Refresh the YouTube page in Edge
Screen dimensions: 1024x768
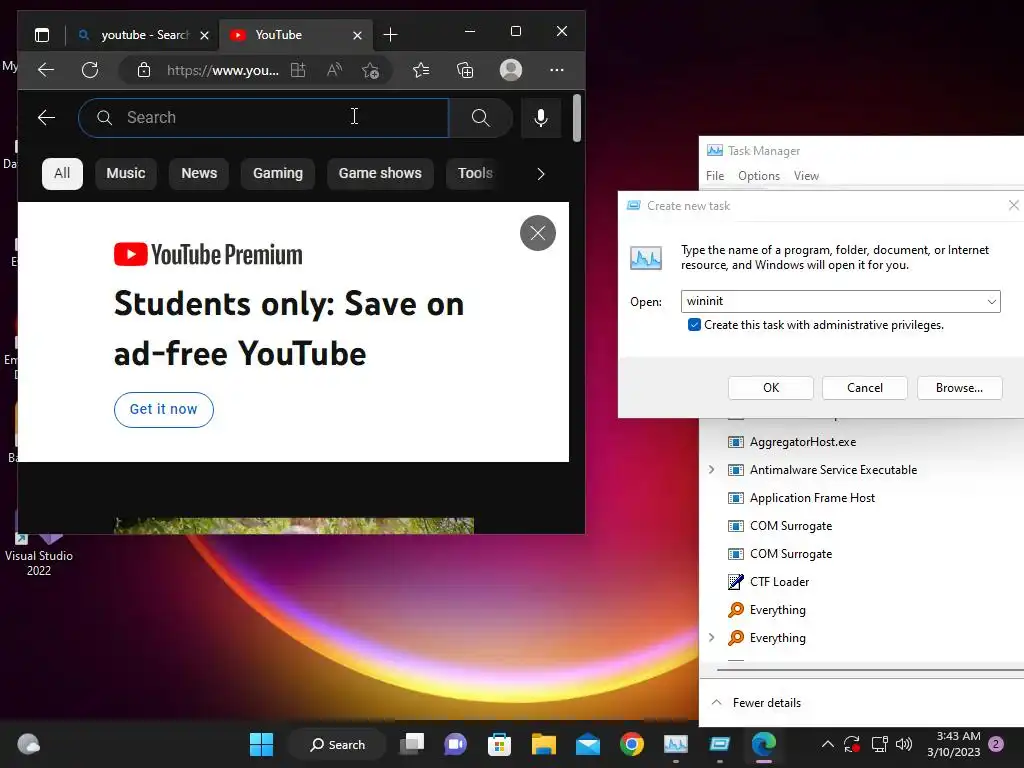click(90, 70)
